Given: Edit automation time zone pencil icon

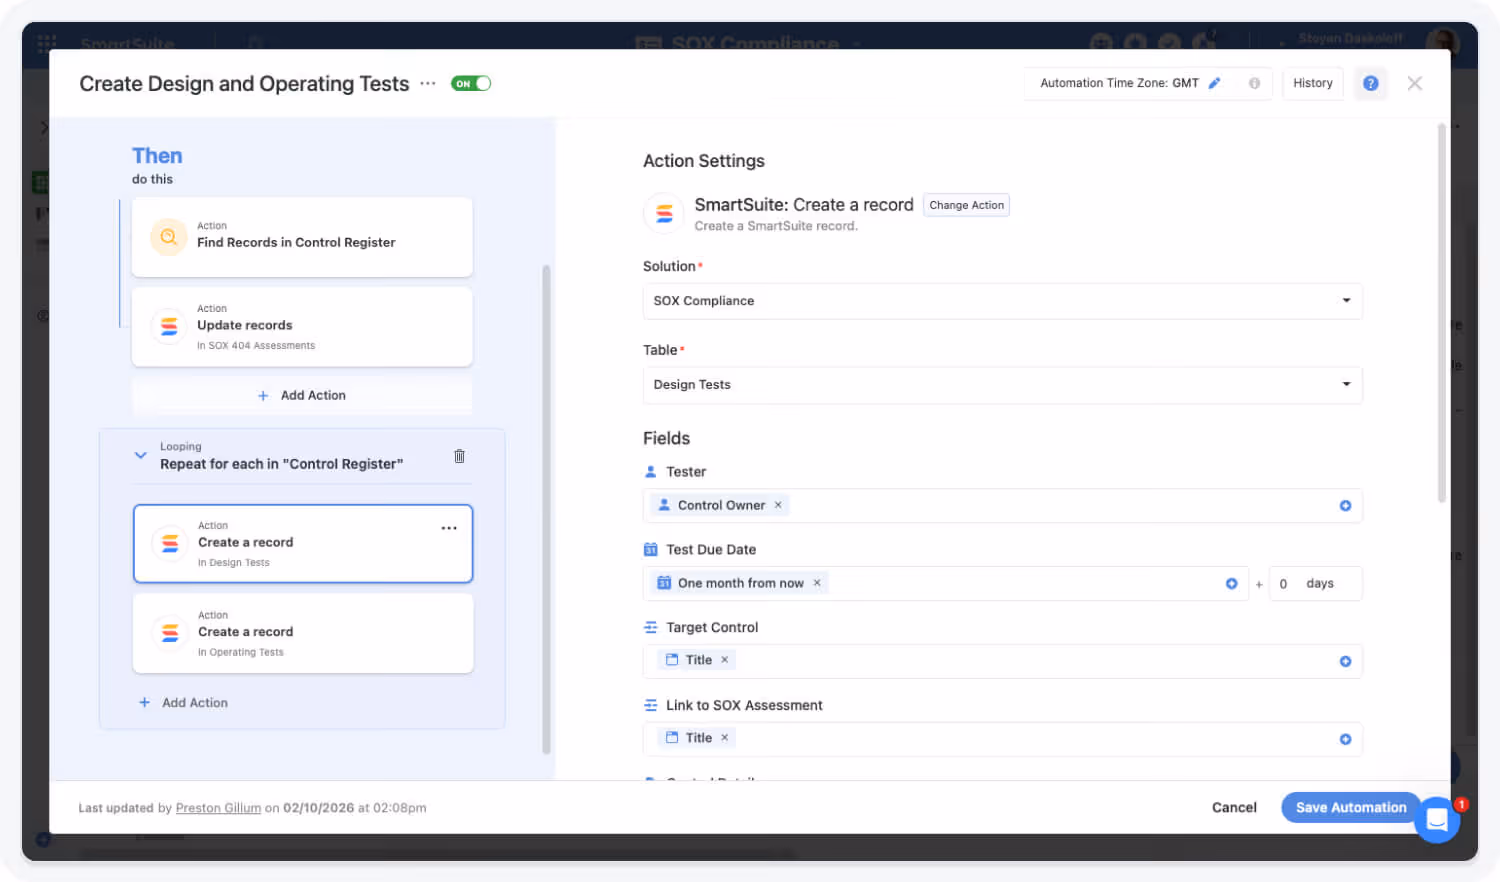Looking at the screenshot, I should [x=1214, y=83].
